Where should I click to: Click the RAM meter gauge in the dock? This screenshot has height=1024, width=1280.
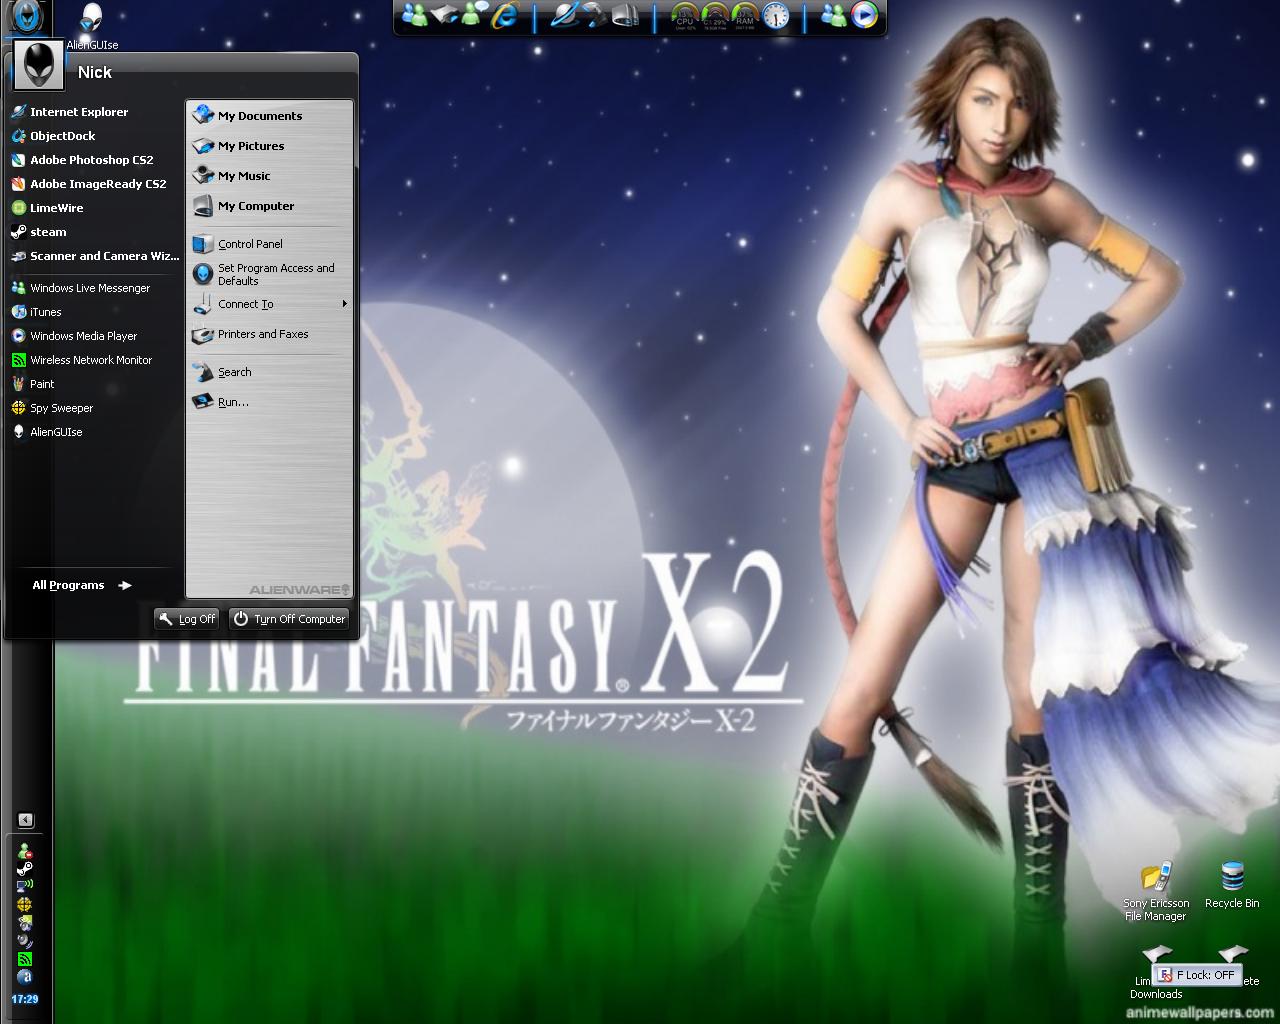point(745,16)
